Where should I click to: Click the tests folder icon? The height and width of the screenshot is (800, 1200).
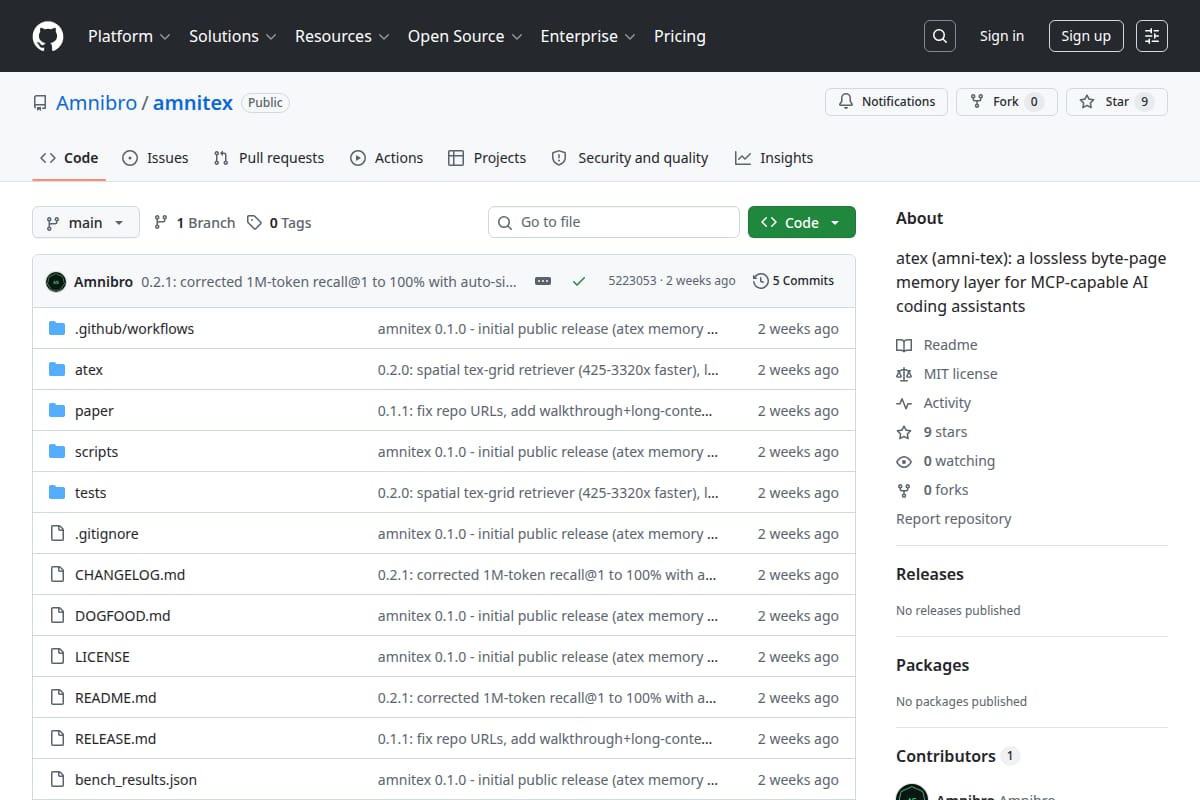[x=57, y=493]
